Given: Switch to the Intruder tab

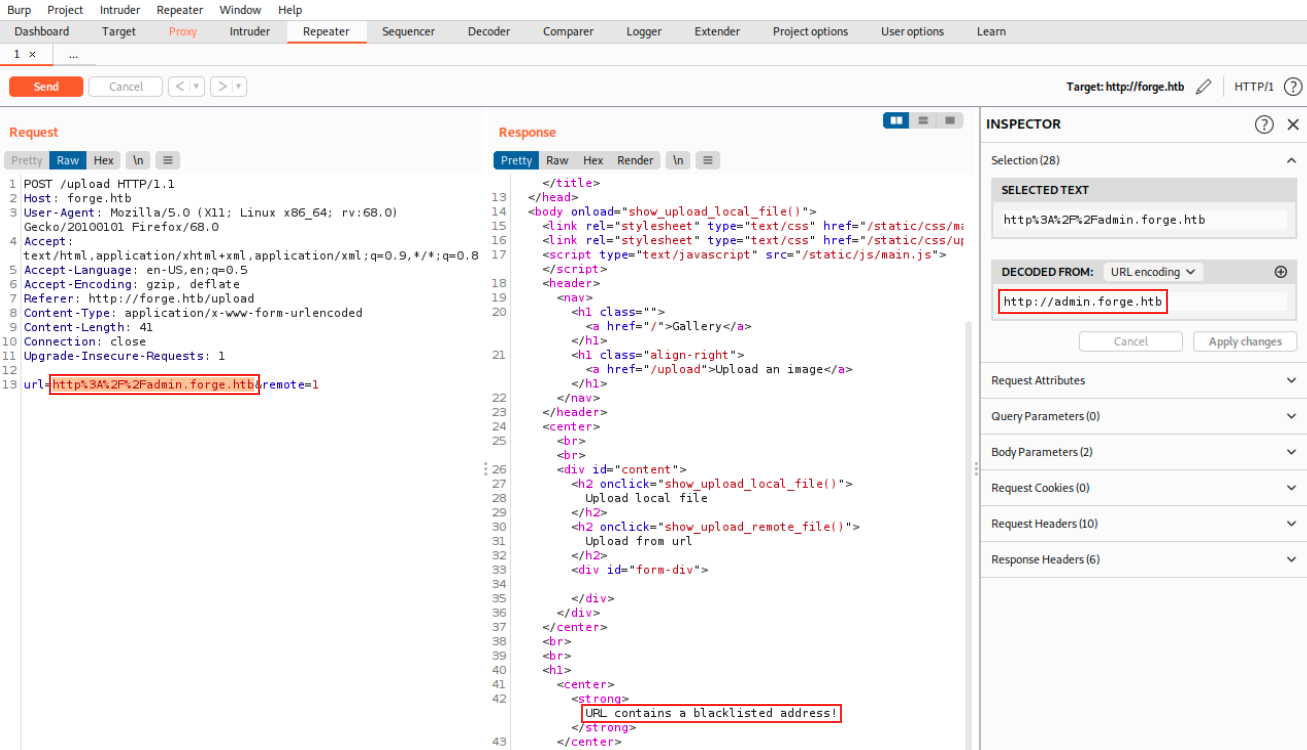Looking at the screenshot, I should click(x=250, y=32).
